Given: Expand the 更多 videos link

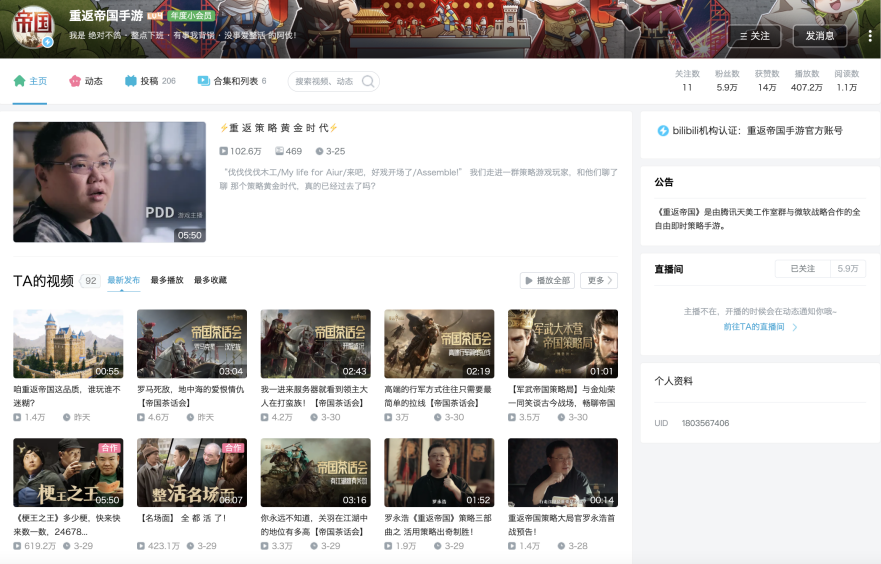Looking at the screenshot, I should (x=599, y=280).
